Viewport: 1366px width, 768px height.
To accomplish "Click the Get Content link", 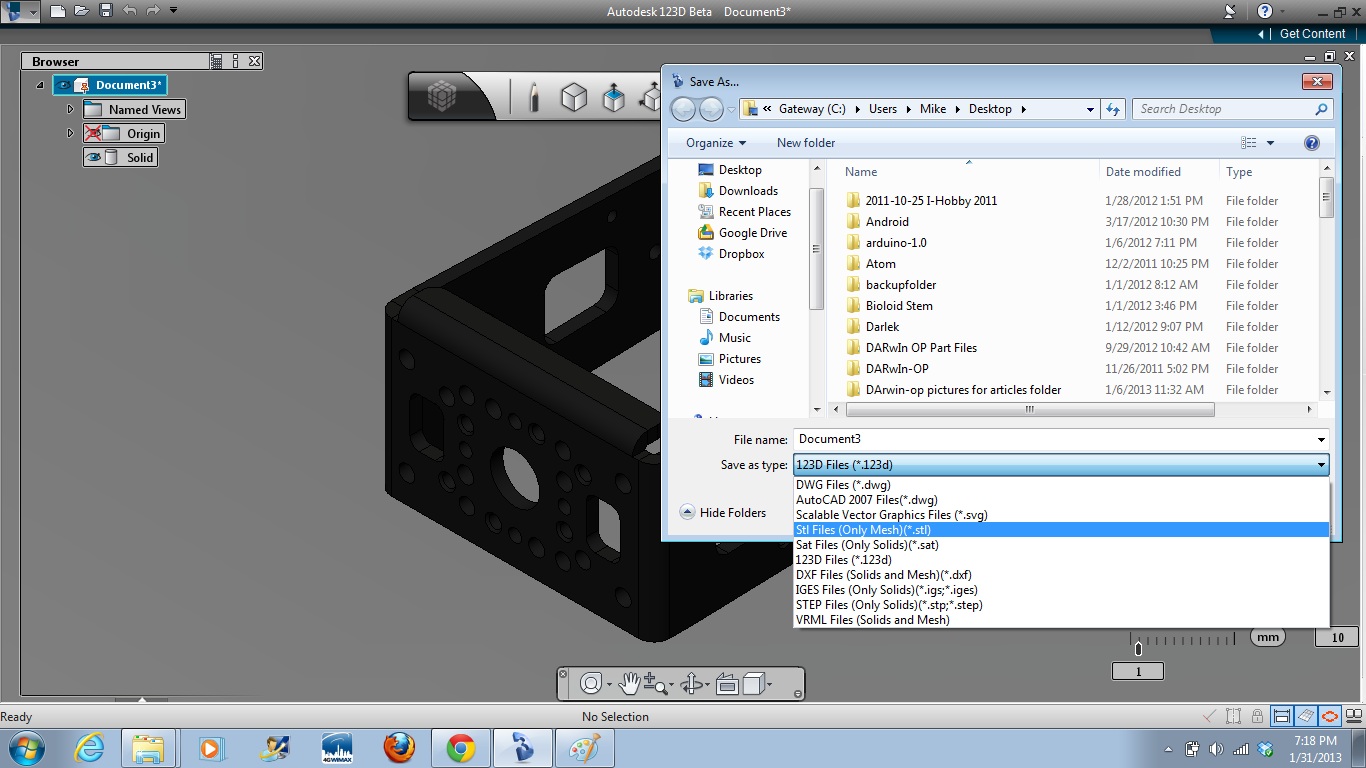I will (1312, 33).
